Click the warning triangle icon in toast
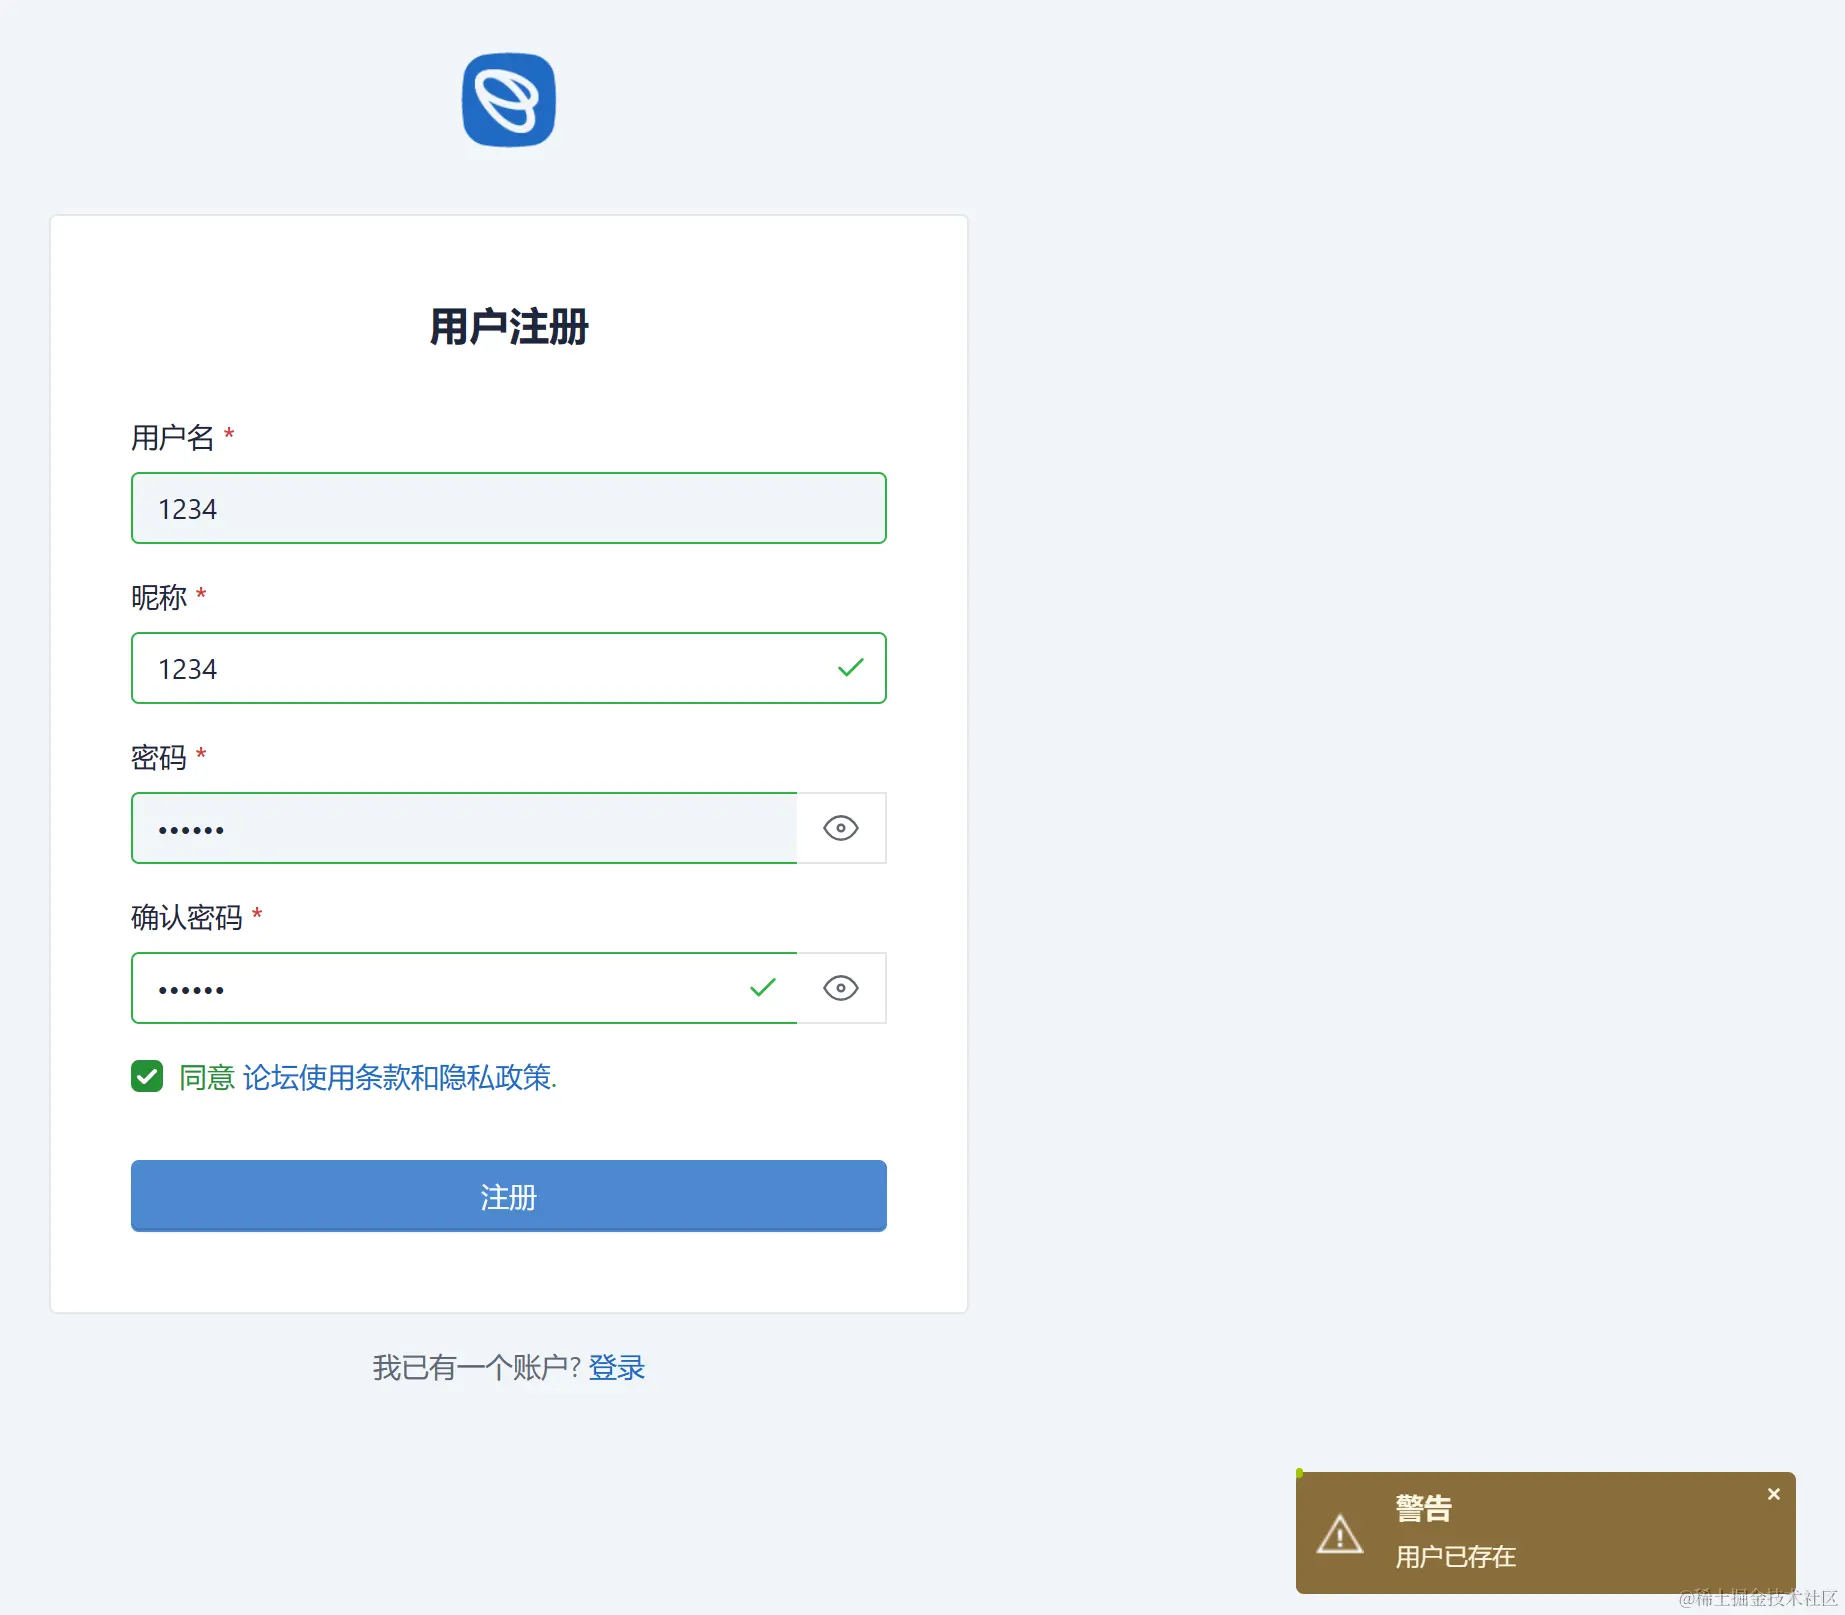 [x=1340, y=1534]
